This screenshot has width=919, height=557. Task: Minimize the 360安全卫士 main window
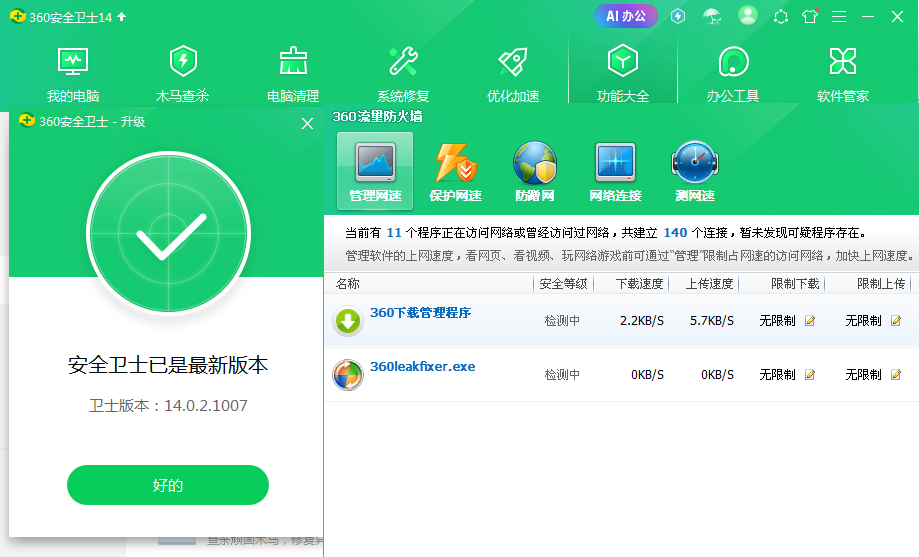coord(868,17)
